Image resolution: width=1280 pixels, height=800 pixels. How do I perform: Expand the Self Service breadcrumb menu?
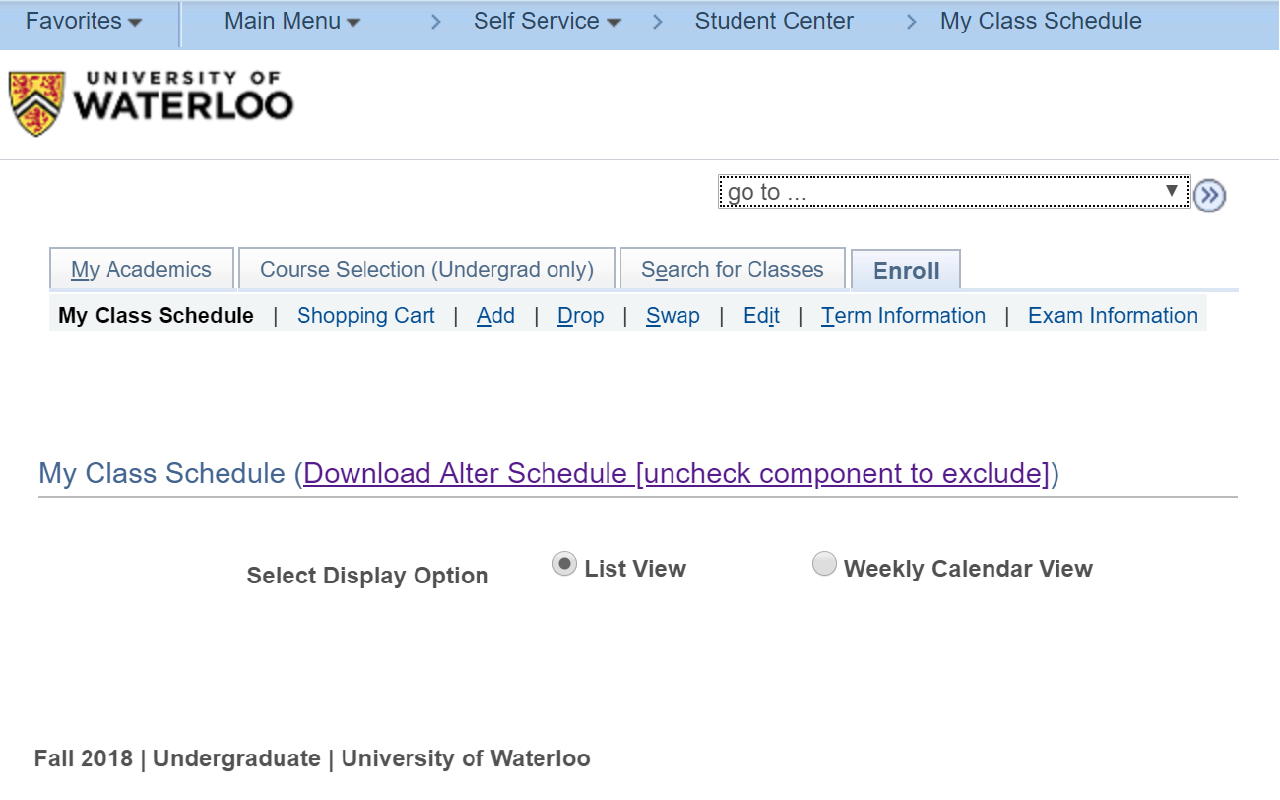546,21
